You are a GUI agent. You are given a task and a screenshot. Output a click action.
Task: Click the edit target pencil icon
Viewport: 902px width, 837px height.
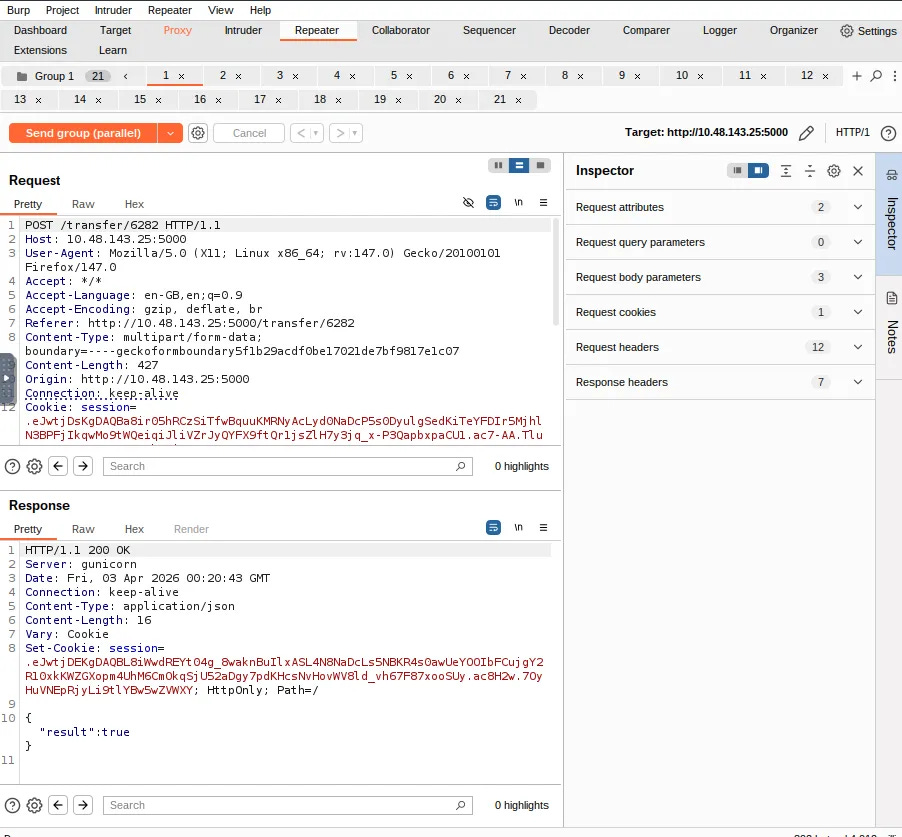tap(806, 133)
